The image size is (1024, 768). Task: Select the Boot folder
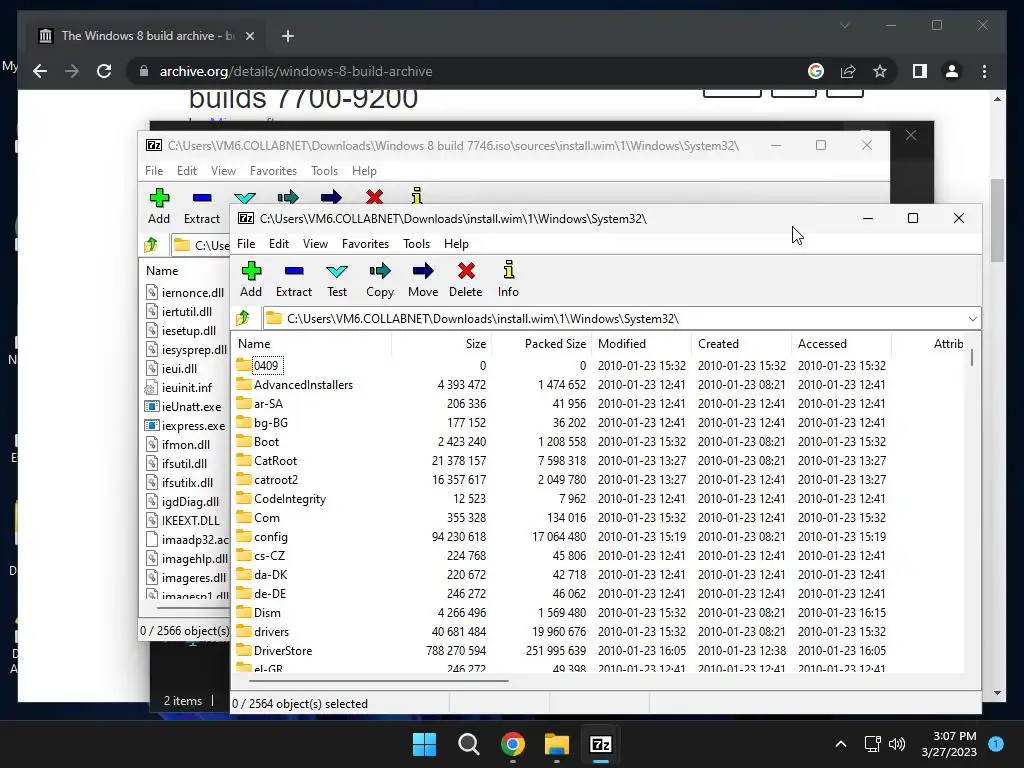pos(266,441)
